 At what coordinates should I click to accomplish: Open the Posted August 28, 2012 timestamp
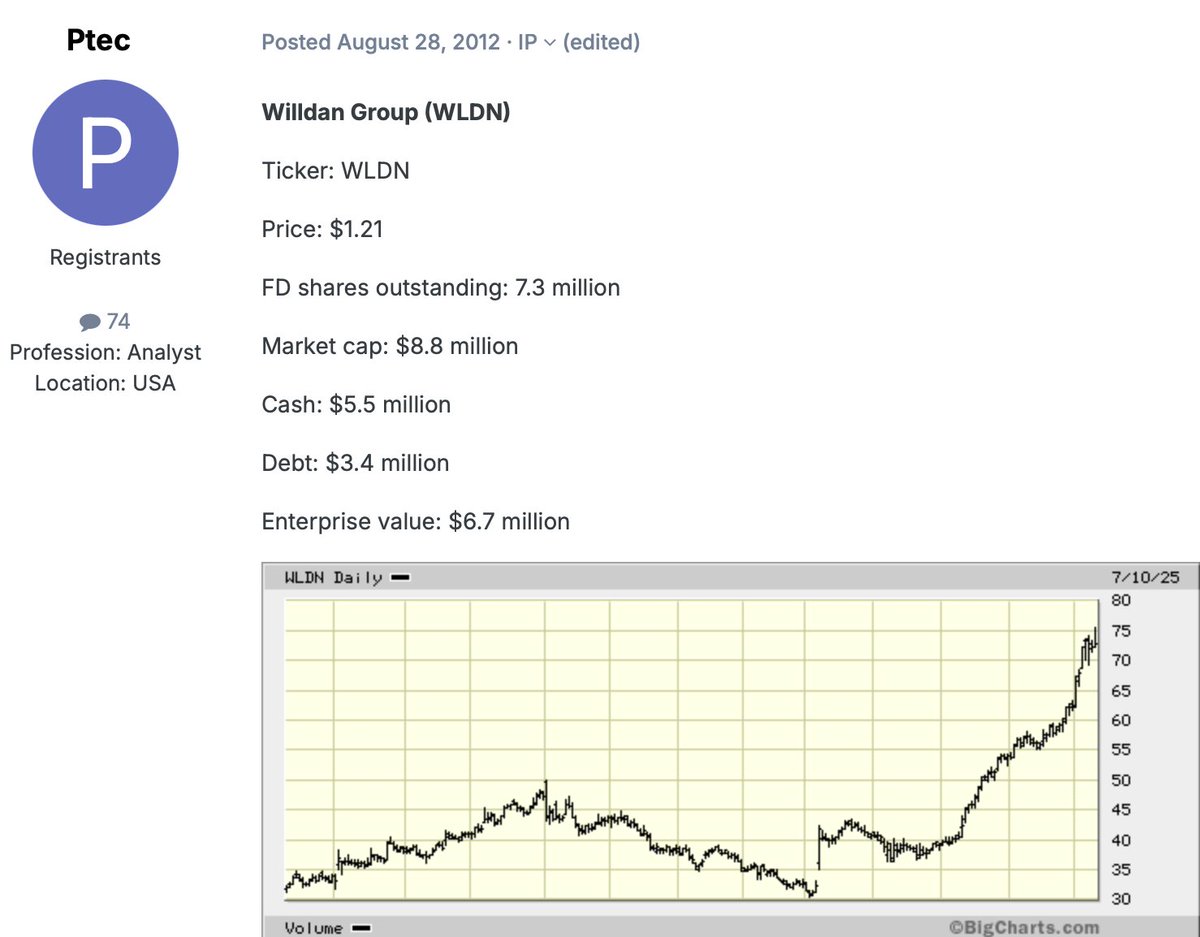coord(380,42)
